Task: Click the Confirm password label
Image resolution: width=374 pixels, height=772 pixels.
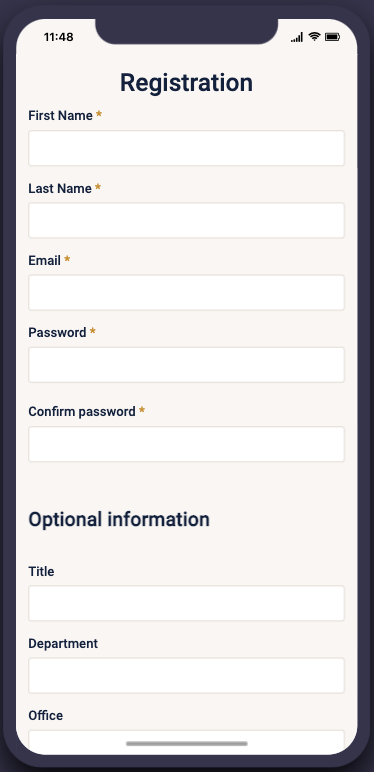Action: (x=82, y=412)
